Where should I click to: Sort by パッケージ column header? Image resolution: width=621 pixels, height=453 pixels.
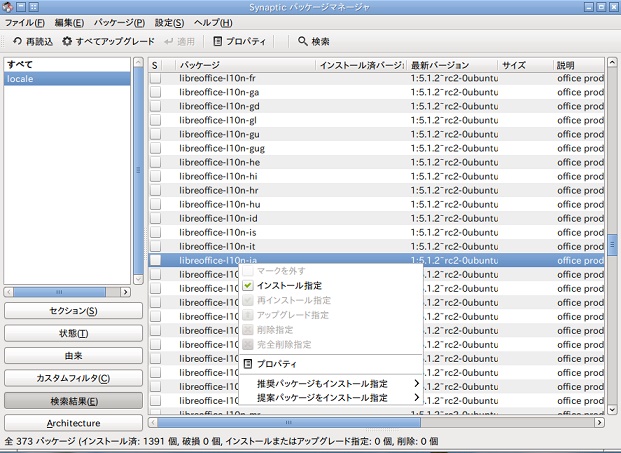tap(246, 65)
